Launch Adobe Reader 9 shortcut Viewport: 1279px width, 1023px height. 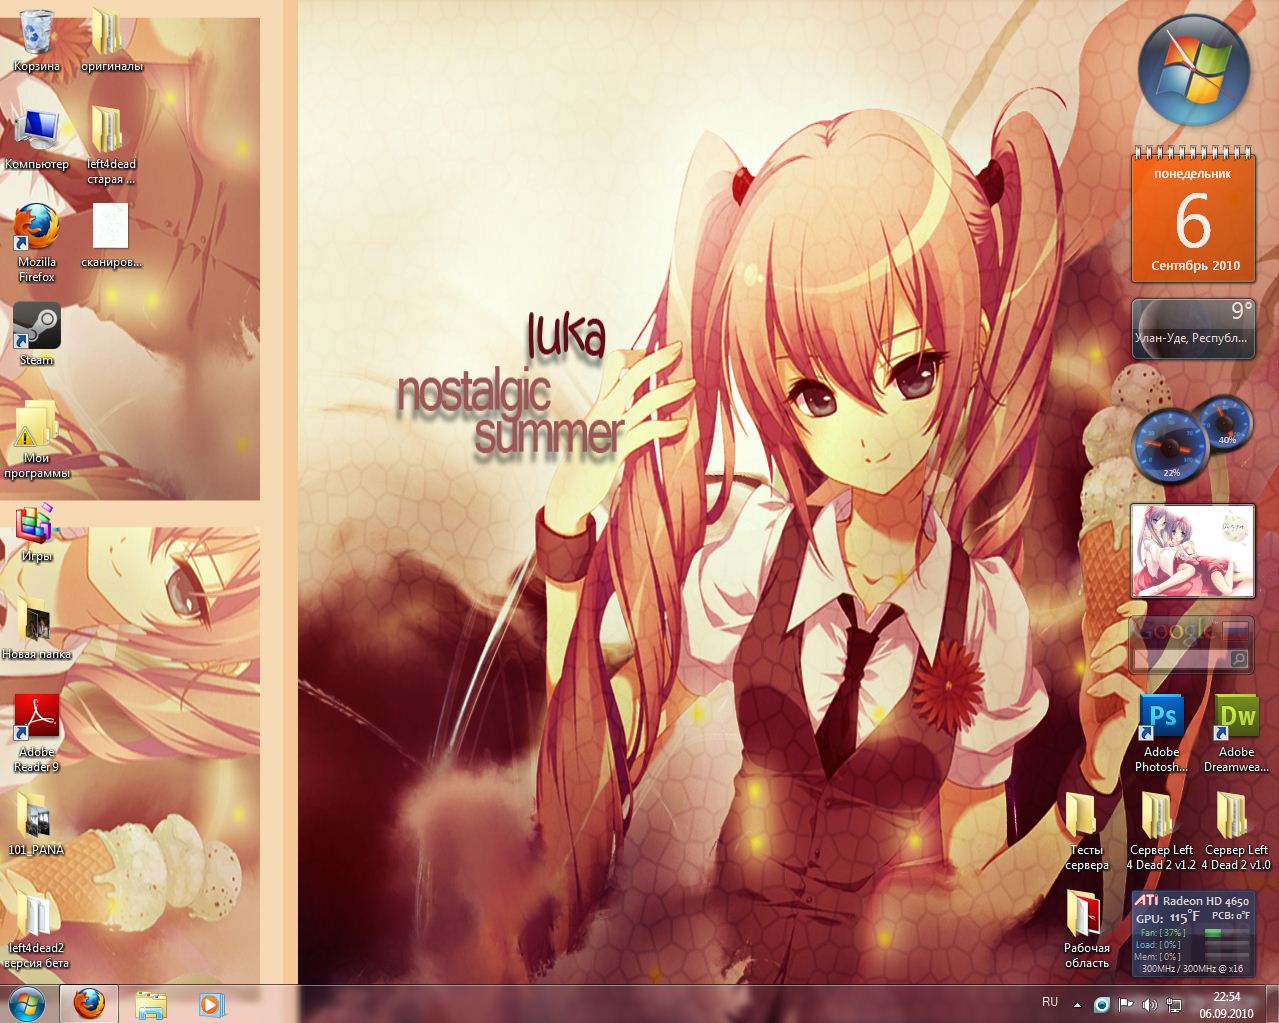point(37,733)
